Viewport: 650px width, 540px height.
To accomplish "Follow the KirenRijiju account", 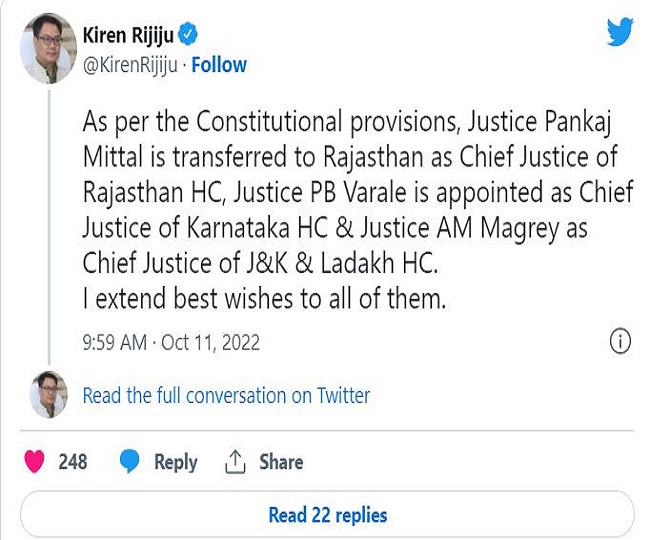I will 219,65.
